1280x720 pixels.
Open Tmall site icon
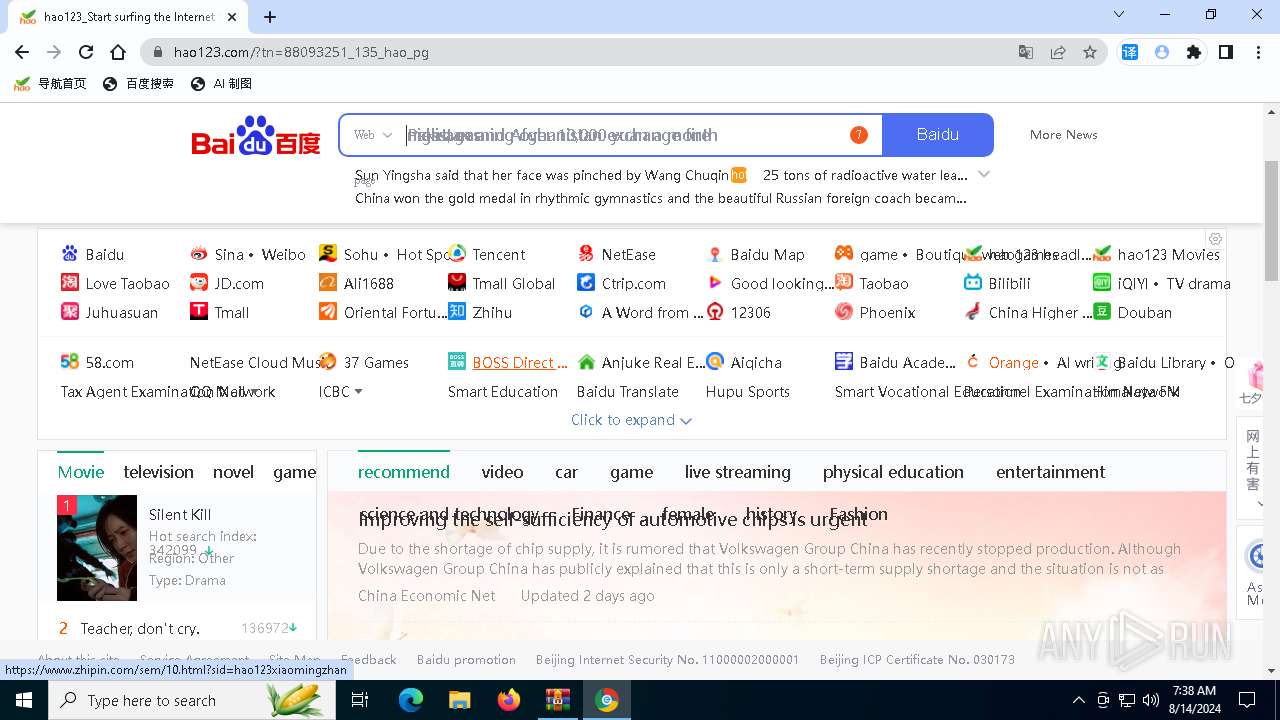point(199,312)
